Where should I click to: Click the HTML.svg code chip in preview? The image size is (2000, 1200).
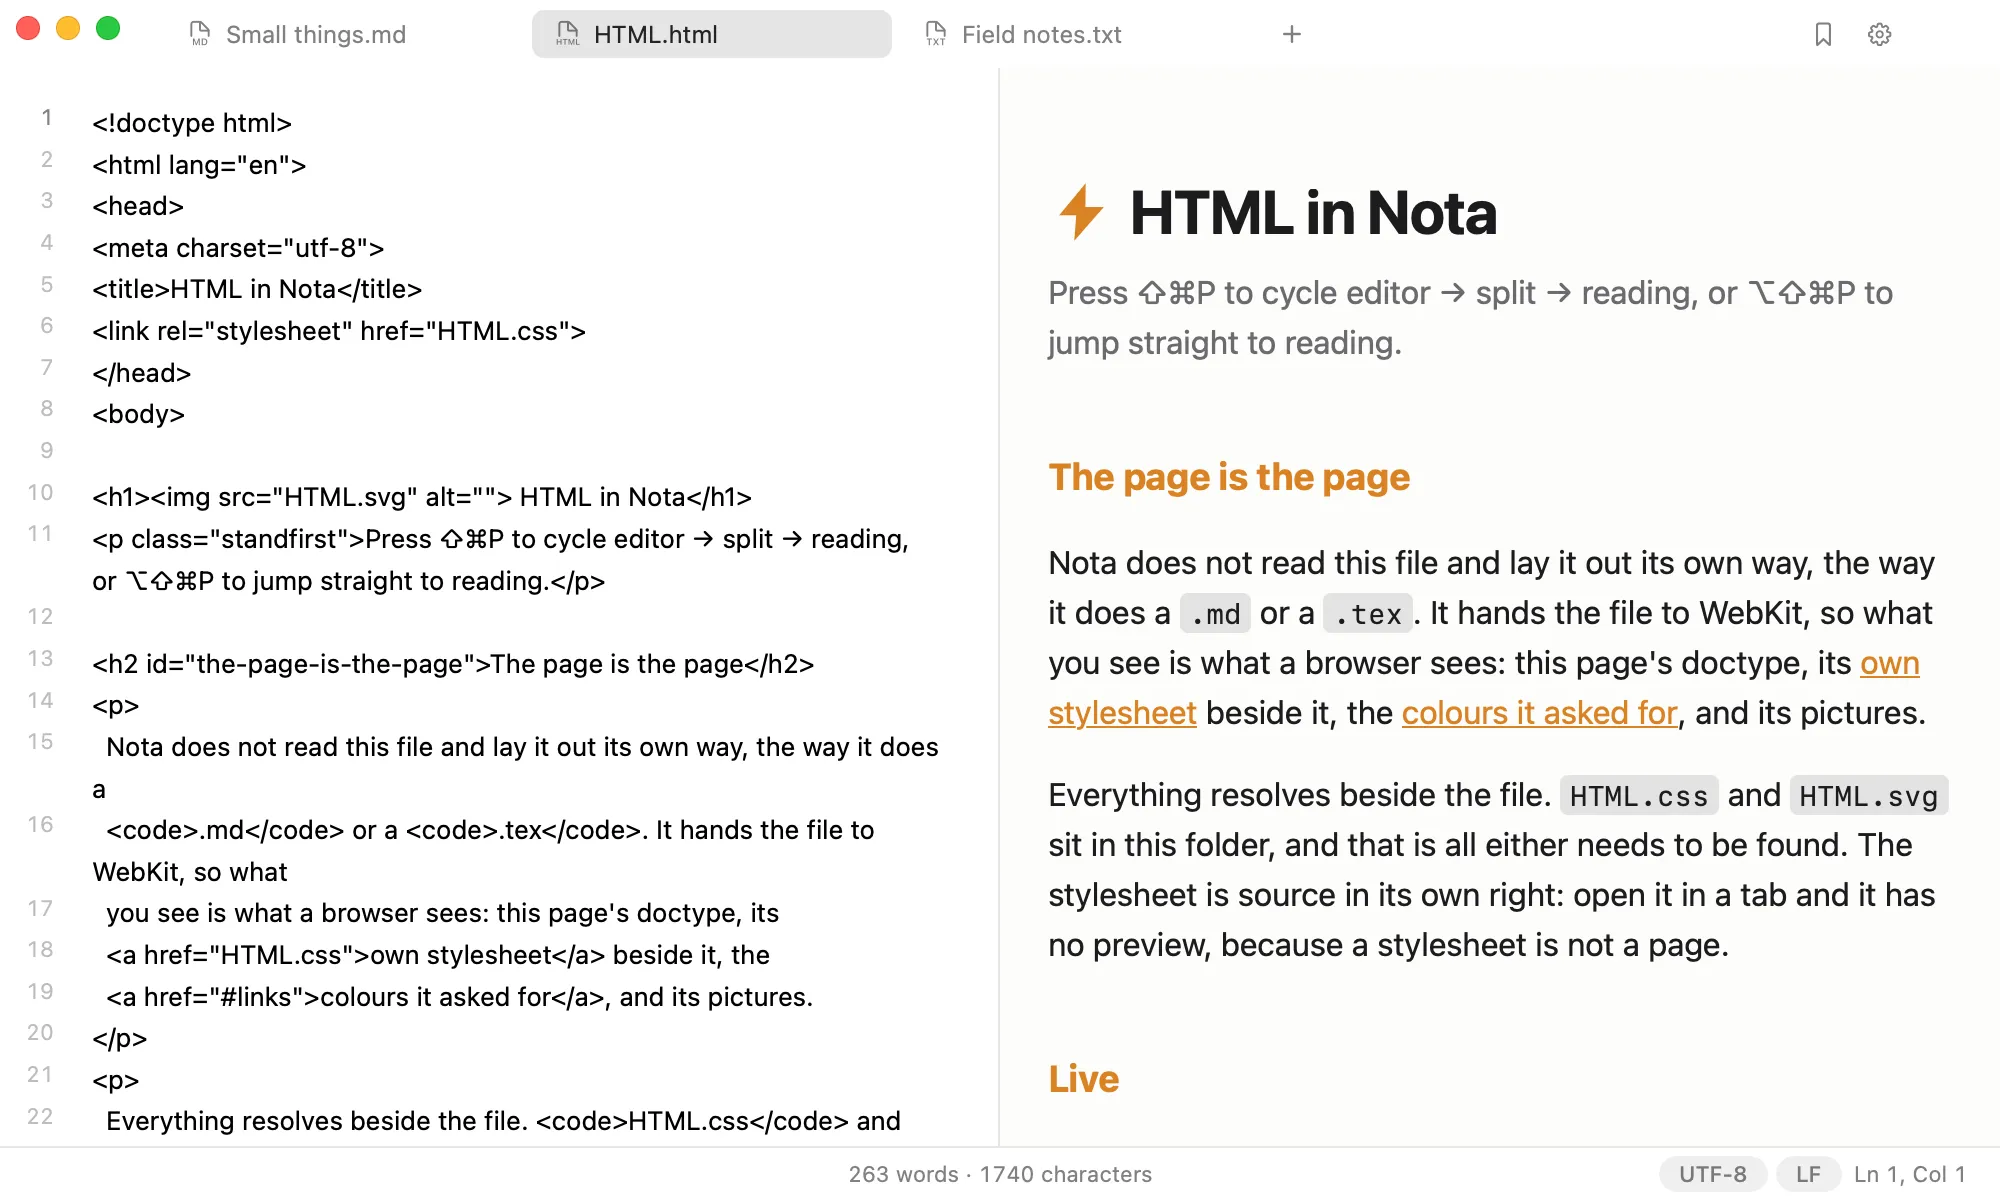[x=1869, y=795]
